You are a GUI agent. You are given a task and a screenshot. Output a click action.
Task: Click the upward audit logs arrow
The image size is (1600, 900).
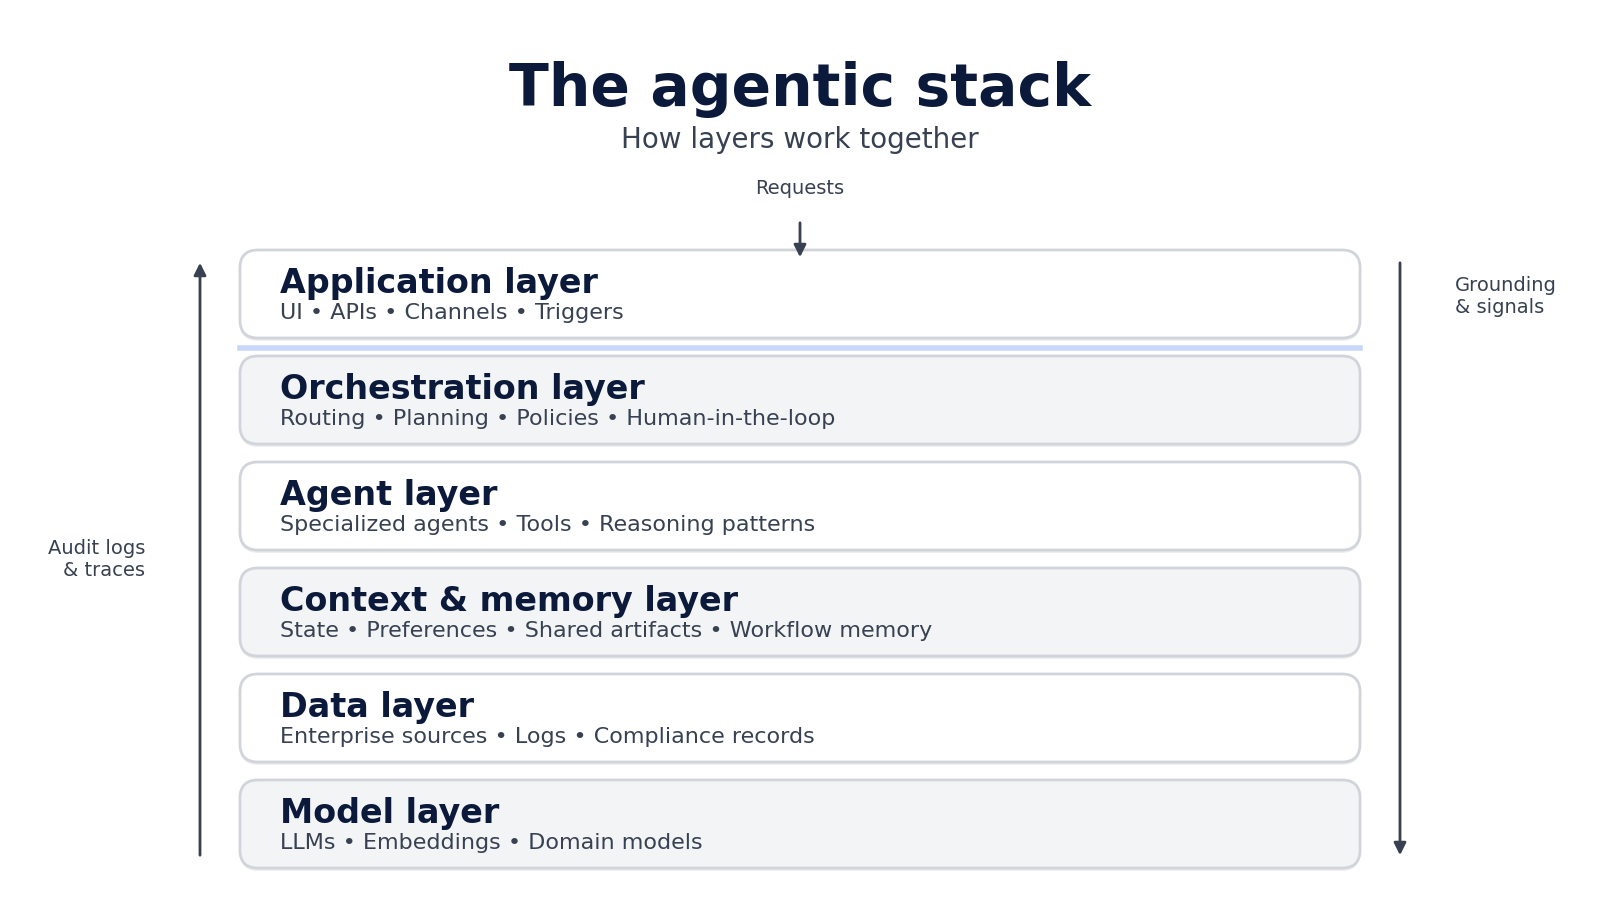(x=199, y=560)
